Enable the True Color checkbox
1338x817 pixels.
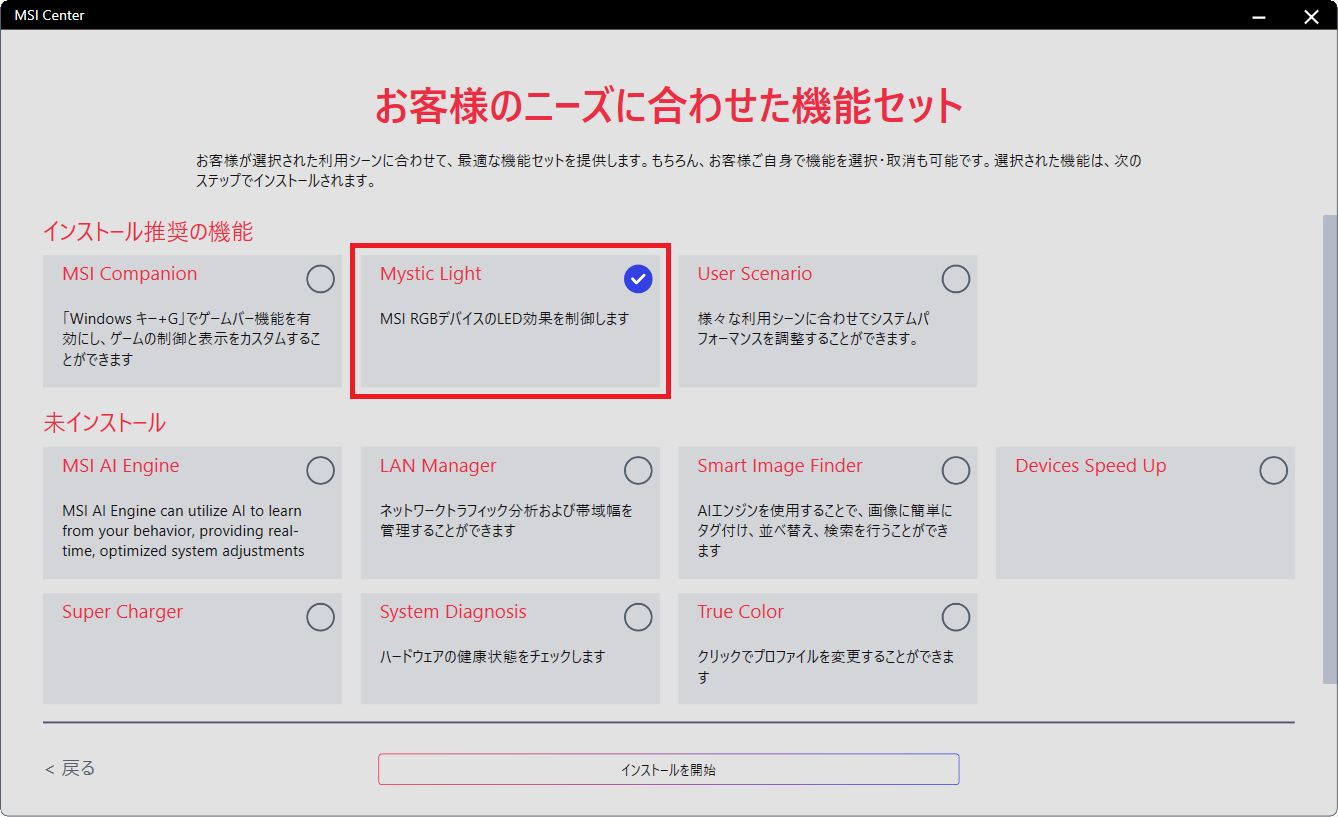956,617
